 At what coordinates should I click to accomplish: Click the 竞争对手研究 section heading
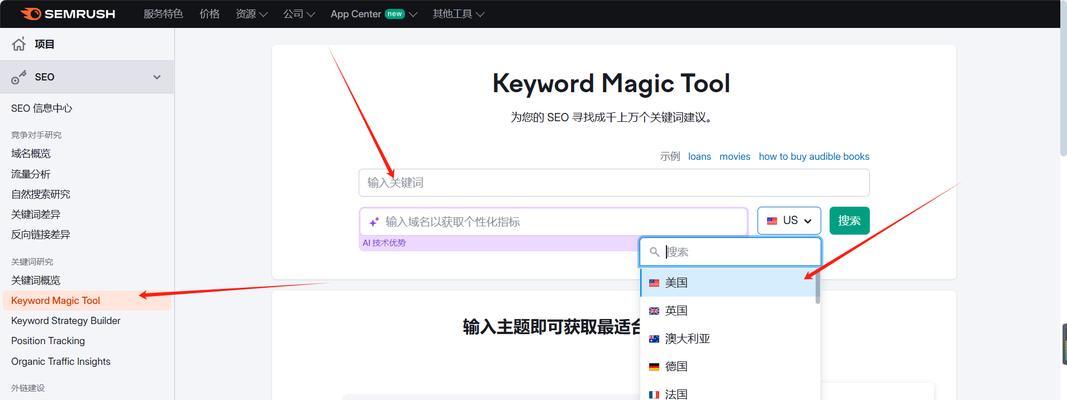[x=36, y=135]
